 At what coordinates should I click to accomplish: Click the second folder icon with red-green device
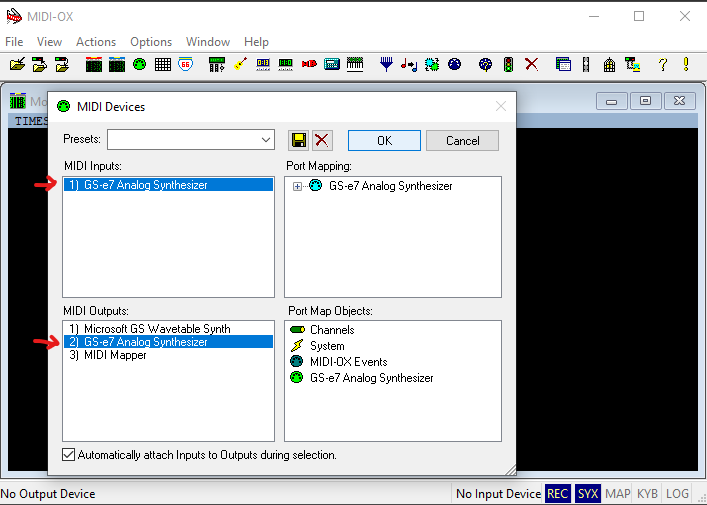tap(40, 64)
